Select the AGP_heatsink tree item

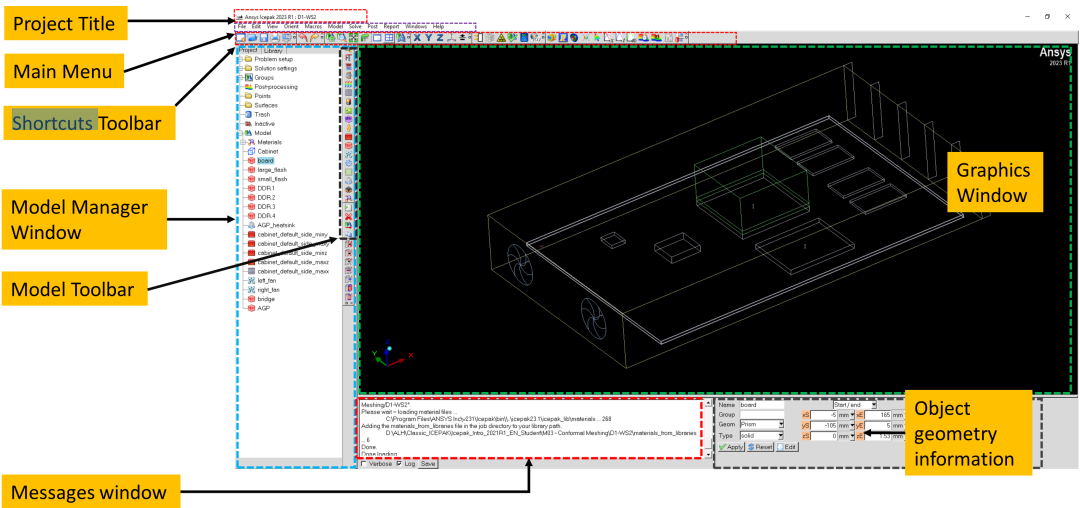tap(276, 225)
